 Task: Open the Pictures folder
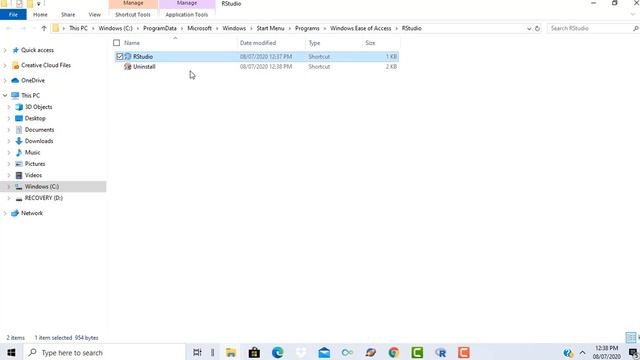tap(35, 164)
